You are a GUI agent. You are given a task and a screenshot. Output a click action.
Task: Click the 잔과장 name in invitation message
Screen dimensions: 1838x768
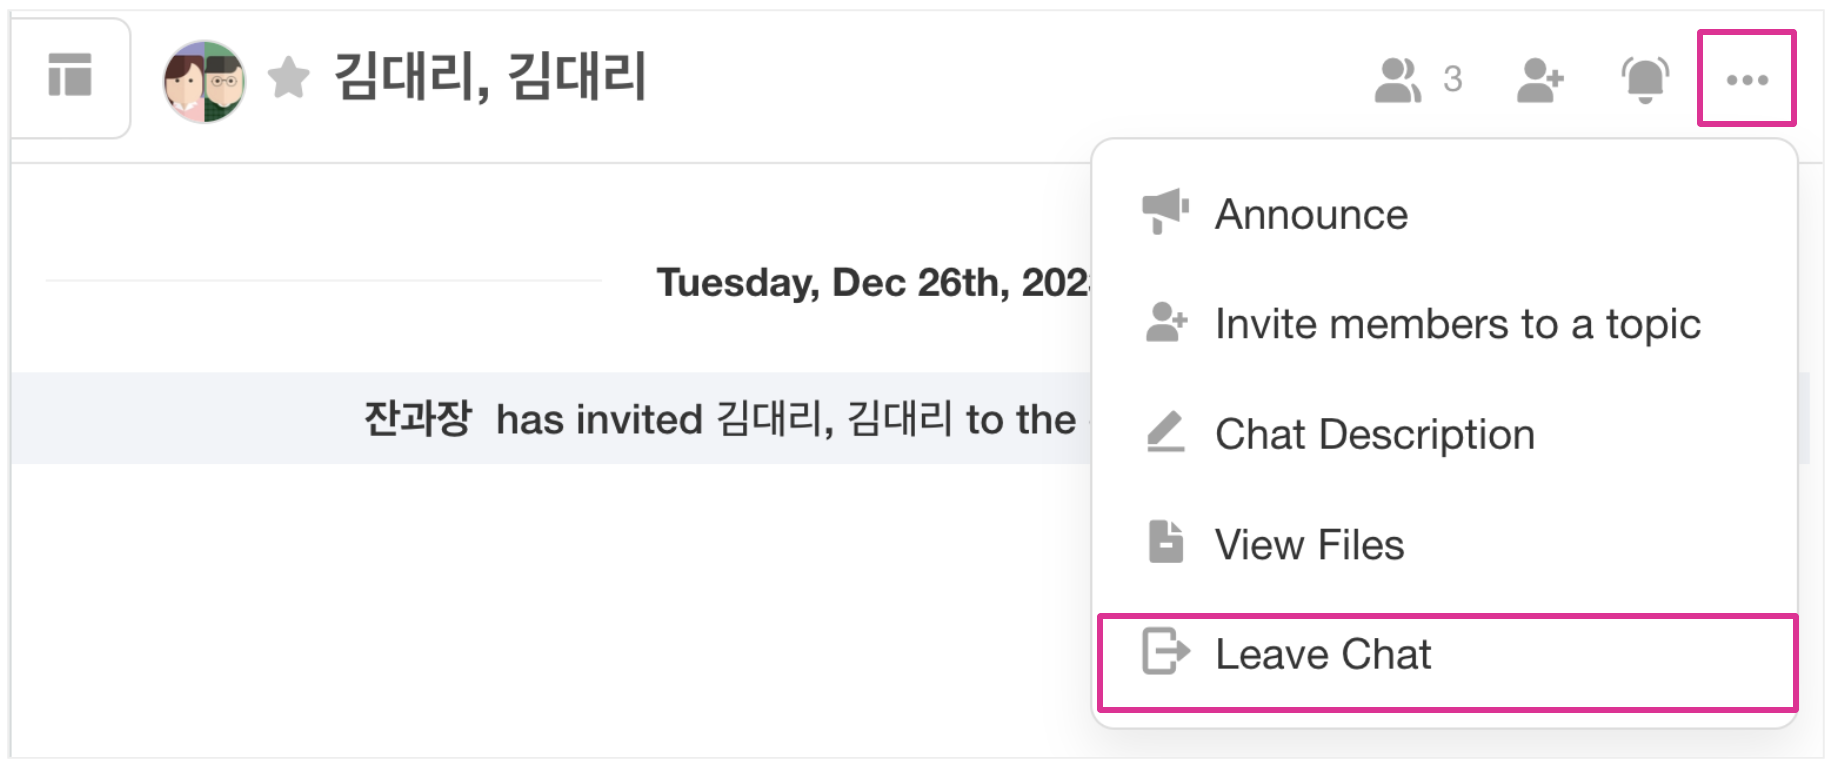[x=417, y=419]
